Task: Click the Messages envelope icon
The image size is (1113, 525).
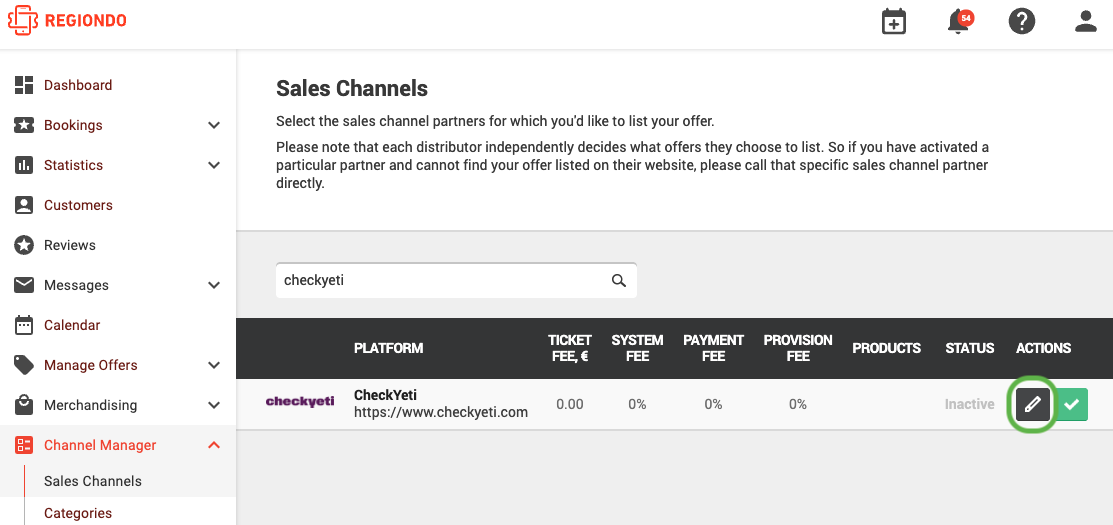Action: point(24,285)
